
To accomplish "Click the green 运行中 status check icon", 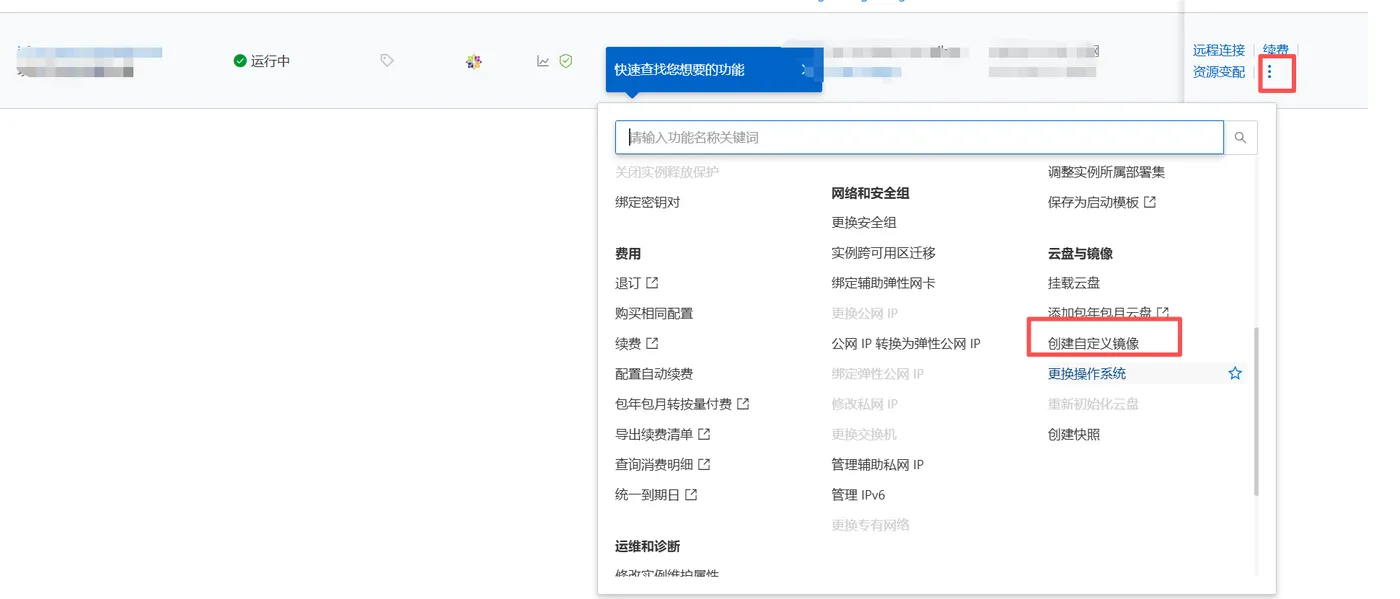I will tap(240, 61).
